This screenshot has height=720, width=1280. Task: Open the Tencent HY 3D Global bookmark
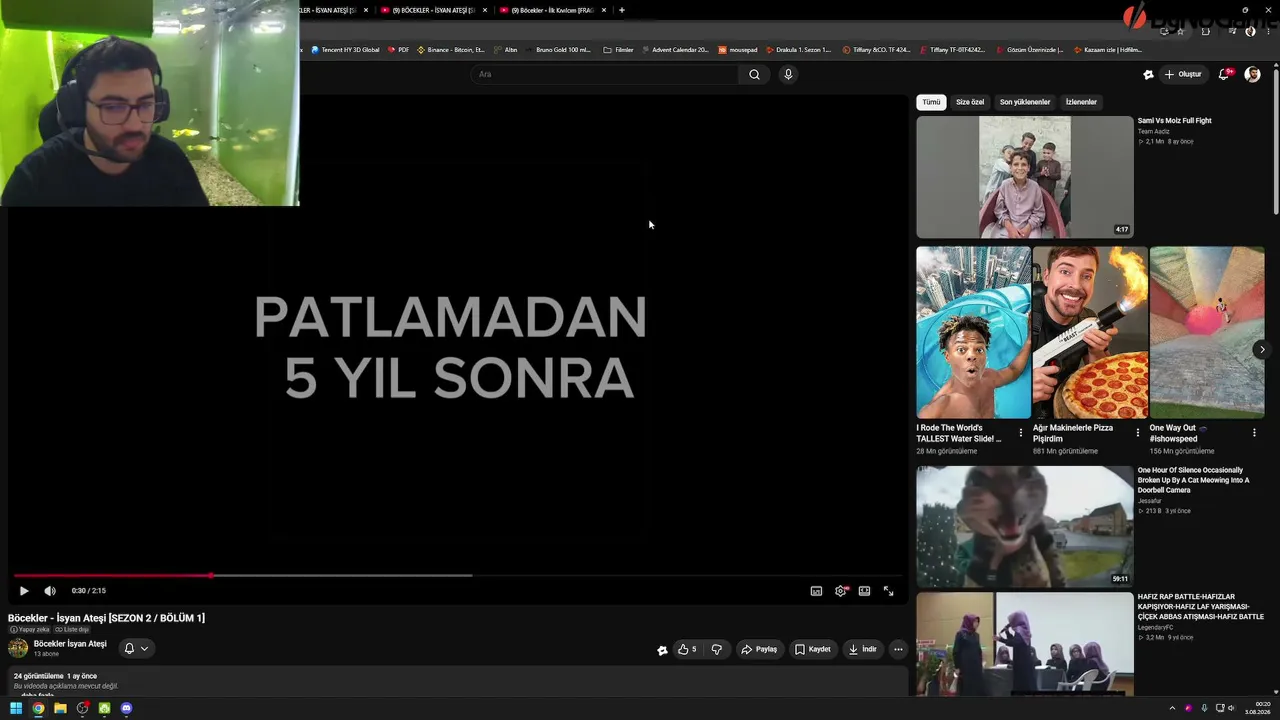pos(345,49)
